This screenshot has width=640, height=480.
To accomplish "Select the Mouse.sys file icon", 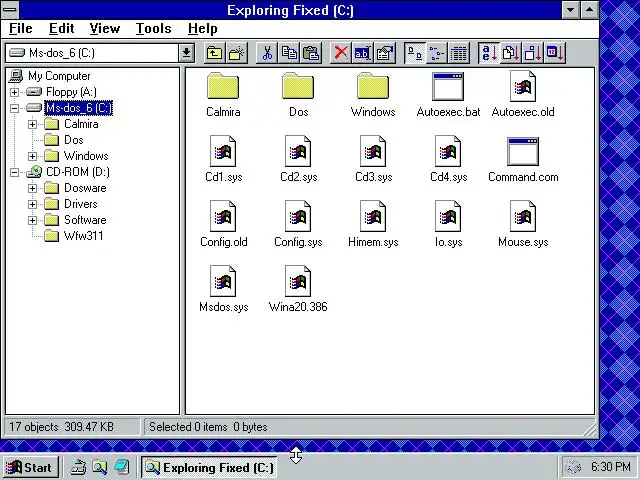I will 523,216.
